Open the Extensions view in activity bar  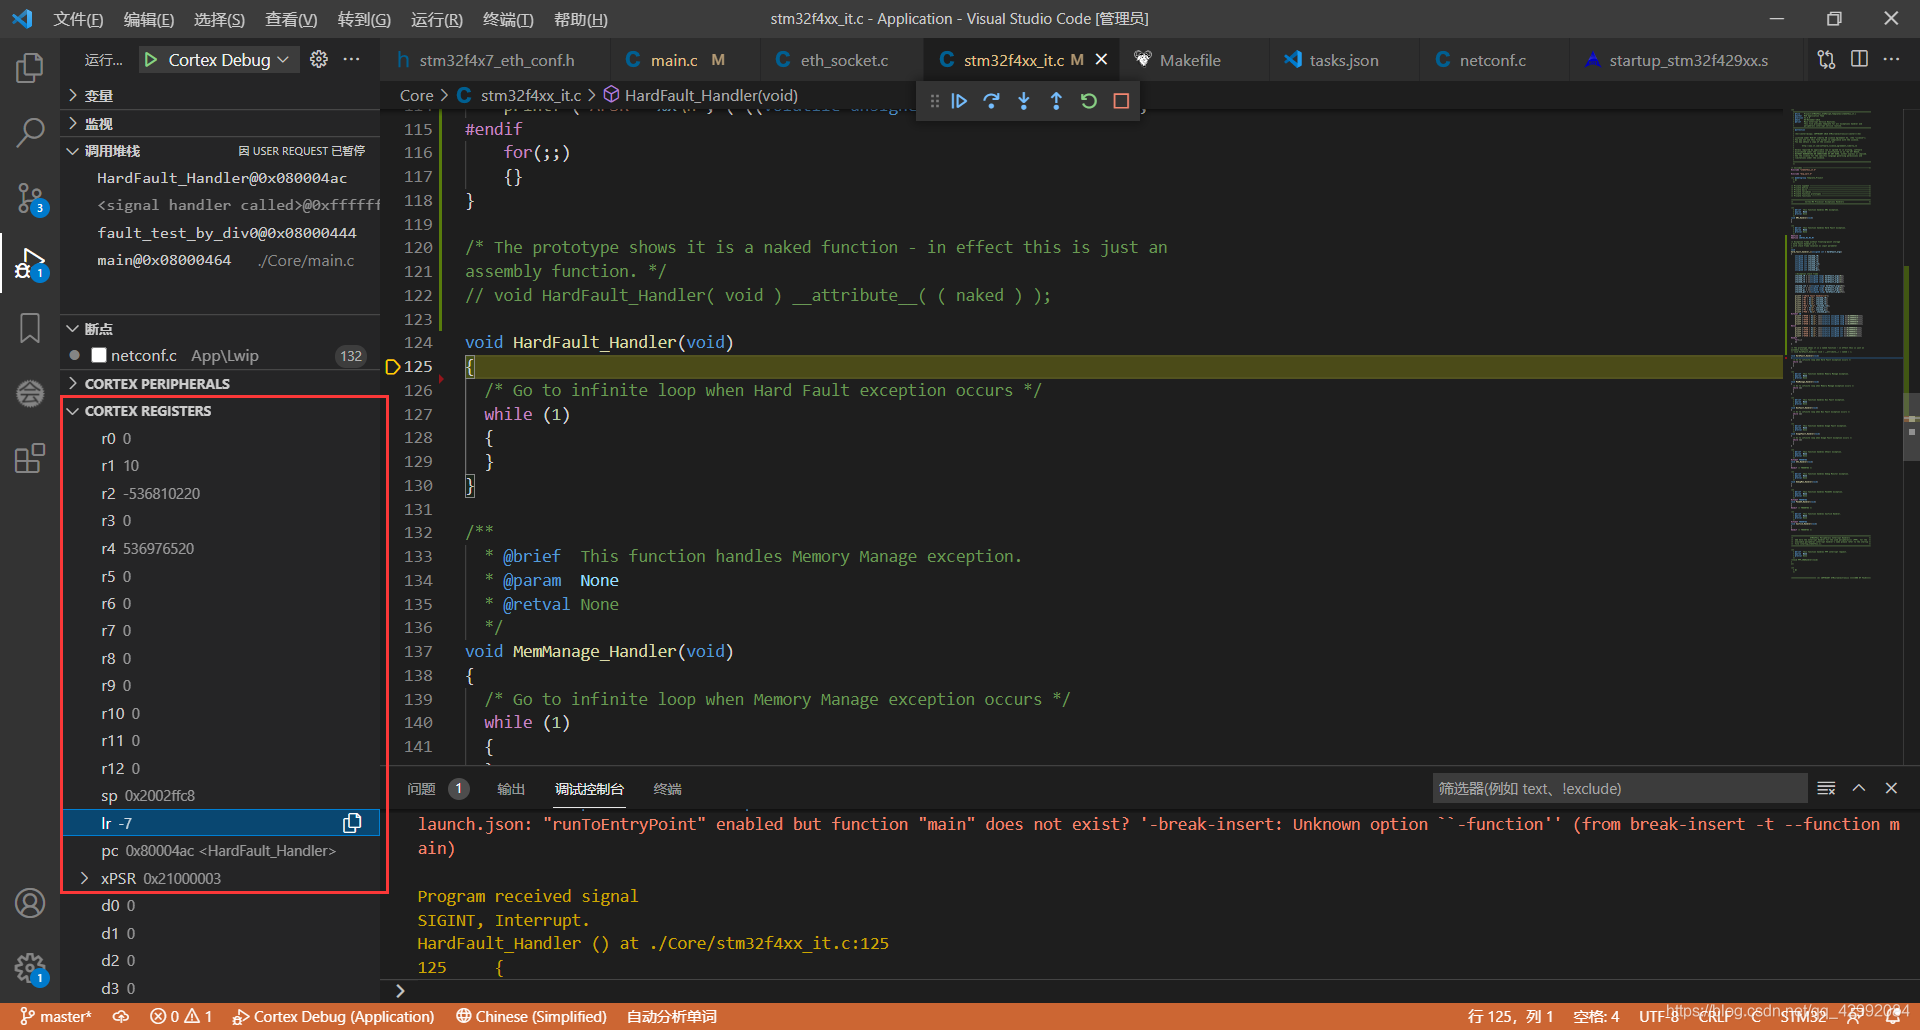[x=30, y=459]
